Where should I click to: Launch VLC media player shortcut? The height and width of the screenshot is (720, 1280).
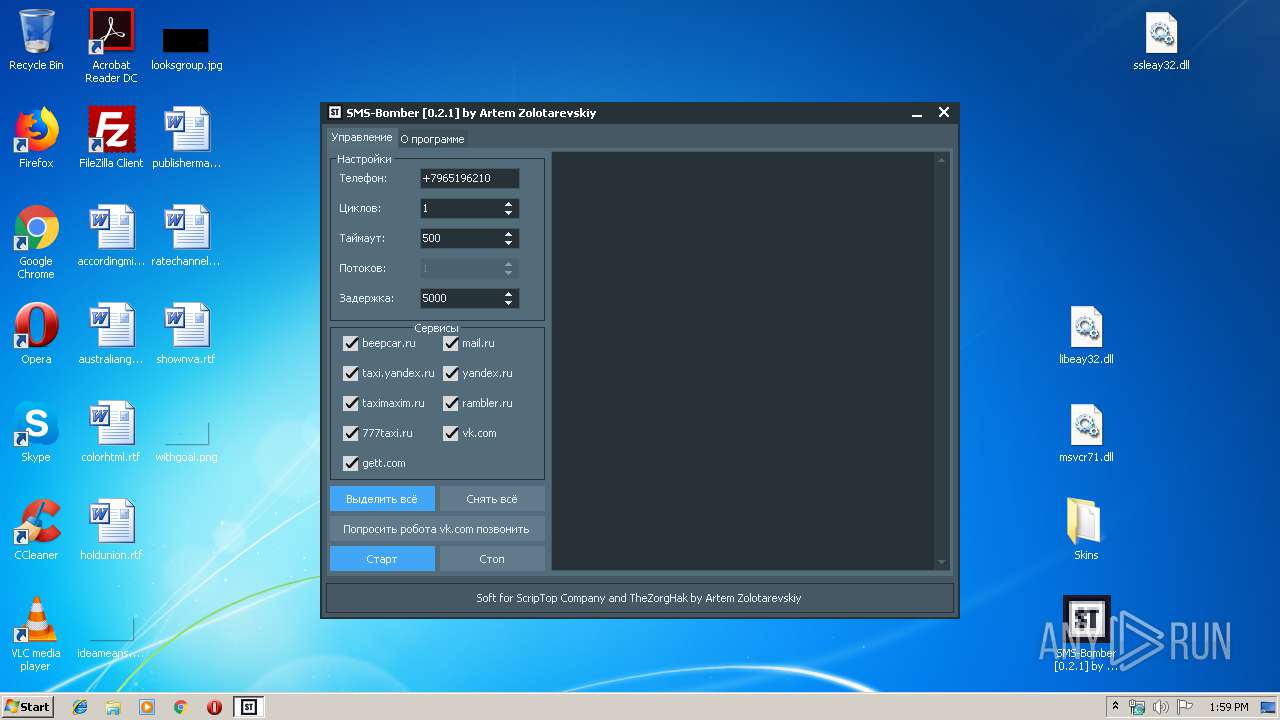pyautogui.click(x=36, y=634)
